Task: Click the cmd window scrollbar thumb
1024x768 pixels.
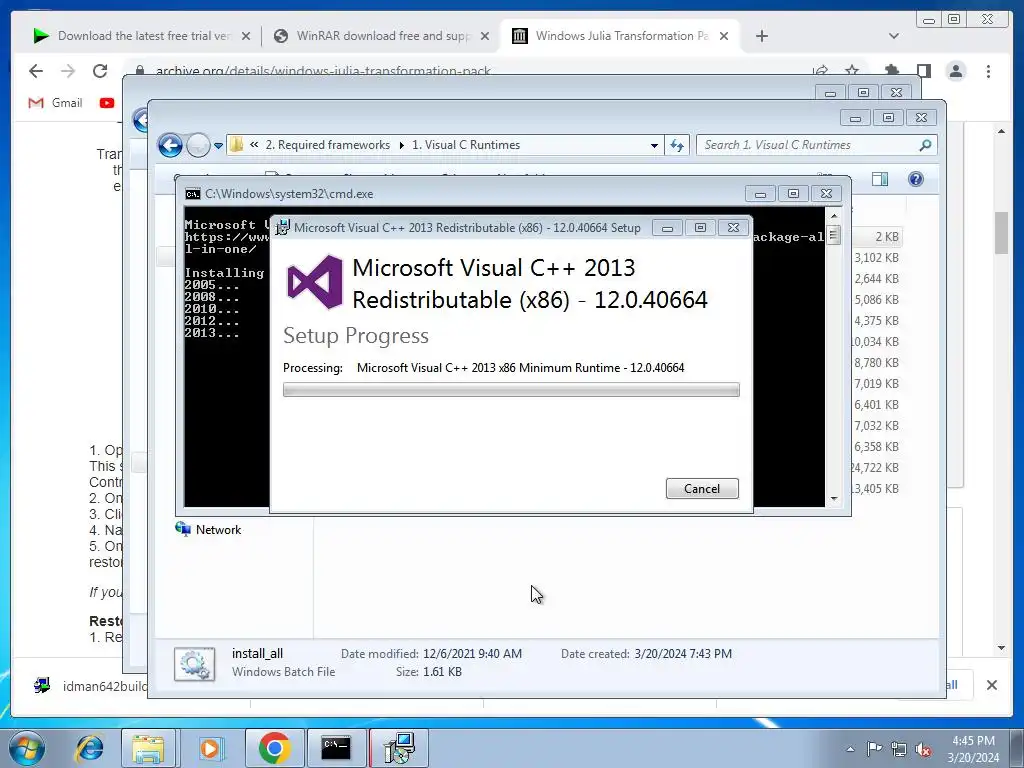Action: tap(833, 235)
